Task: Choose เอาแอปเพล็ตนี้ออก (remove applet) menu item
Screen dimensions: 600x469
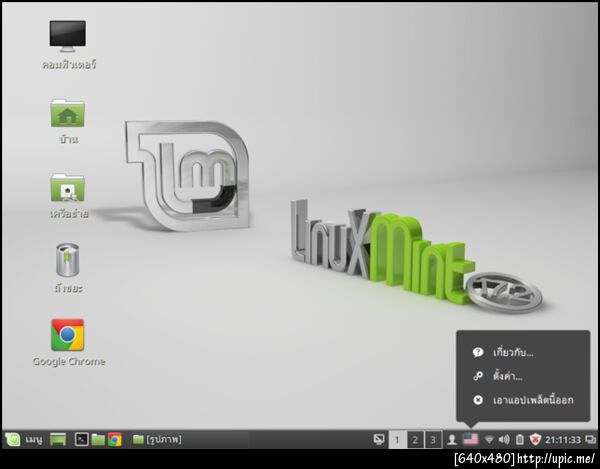Action: pyautogui.click(x=523, y=400)
